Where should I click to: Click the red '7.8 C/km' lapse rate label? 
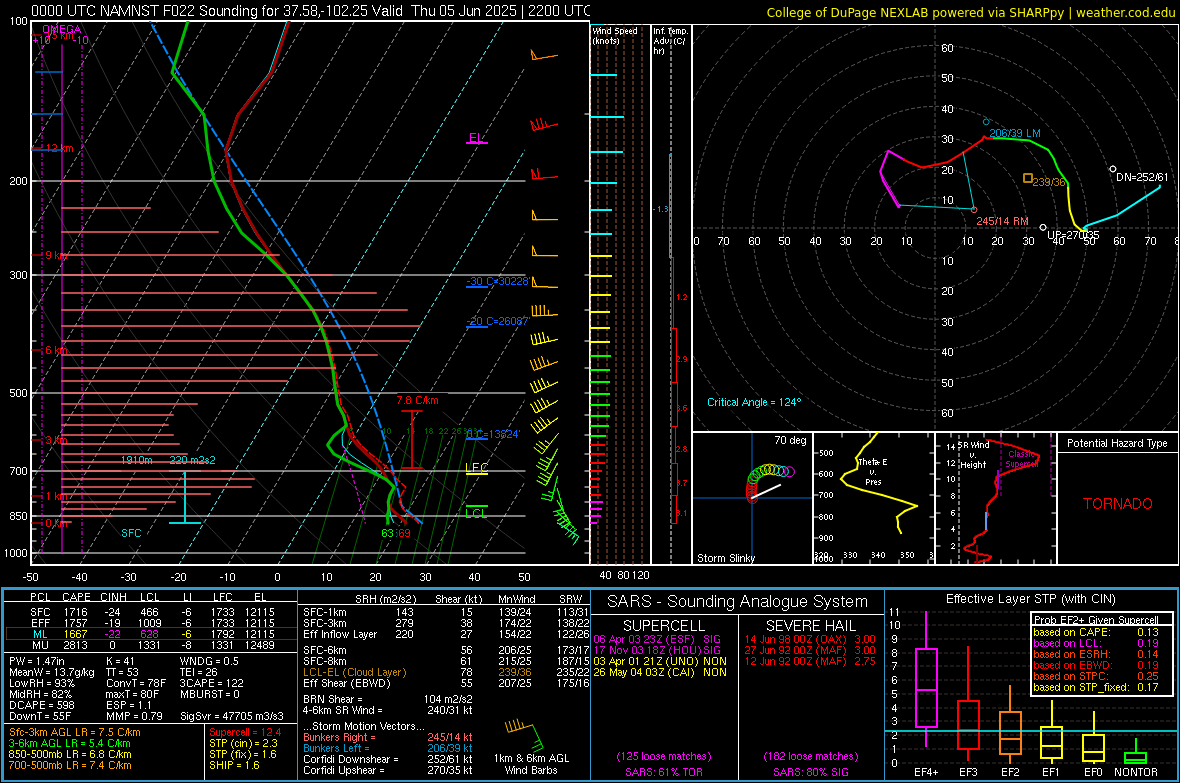click(417, 401)
